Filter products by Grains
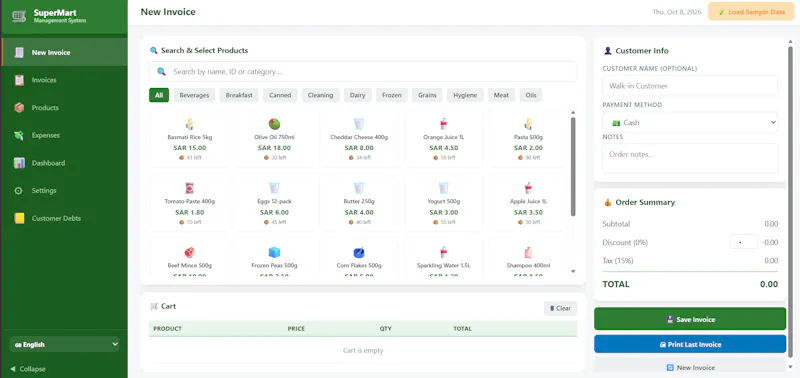Image resolution: width=800 pixels, height=378 pixels. (x=427, y=95)
